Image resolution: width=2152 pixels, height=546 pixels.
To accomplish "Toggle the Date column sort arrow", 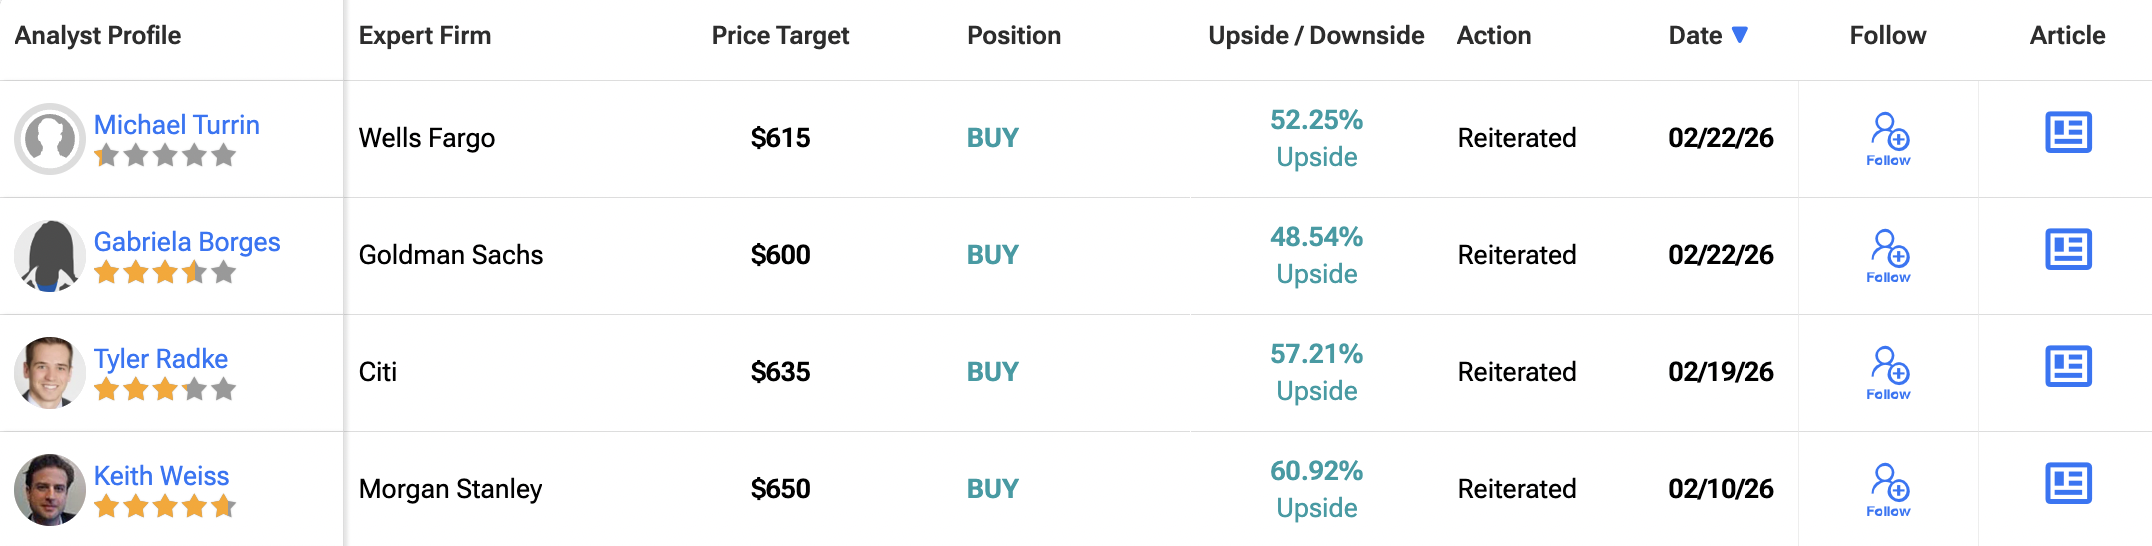I will 1740,35.
